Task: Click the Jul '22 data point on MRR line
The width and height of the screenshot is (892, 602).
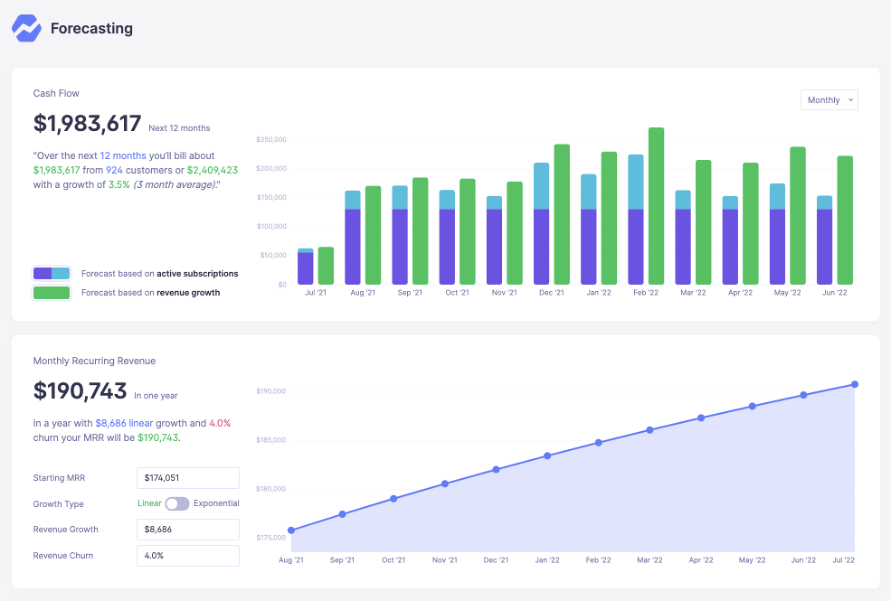Action: [x=855, y=384]
